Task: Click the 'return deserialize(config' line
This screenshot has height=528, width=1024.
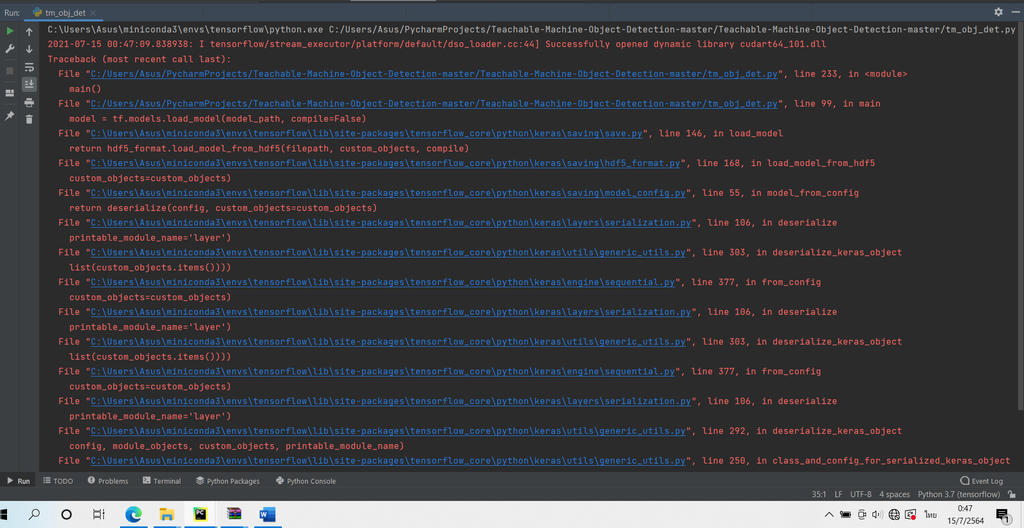Action: (223, 208)
